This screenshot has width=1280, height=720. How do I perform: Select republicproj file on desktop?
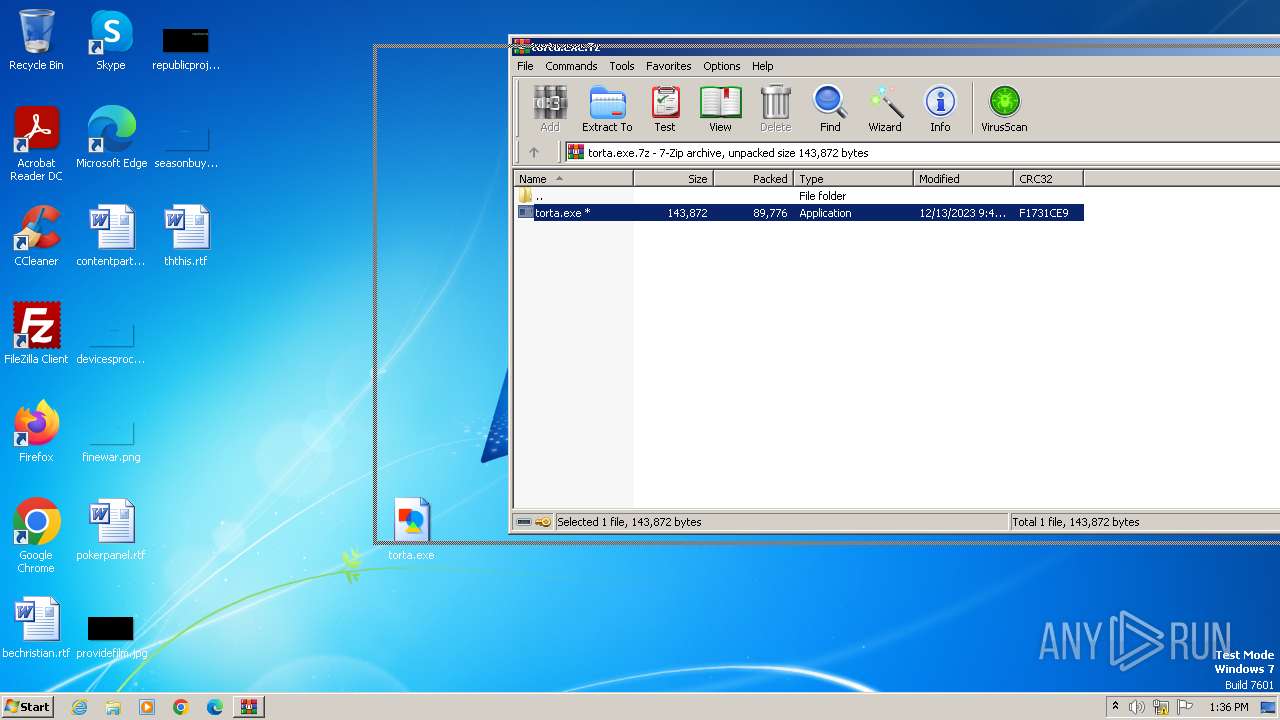(186, 48)
